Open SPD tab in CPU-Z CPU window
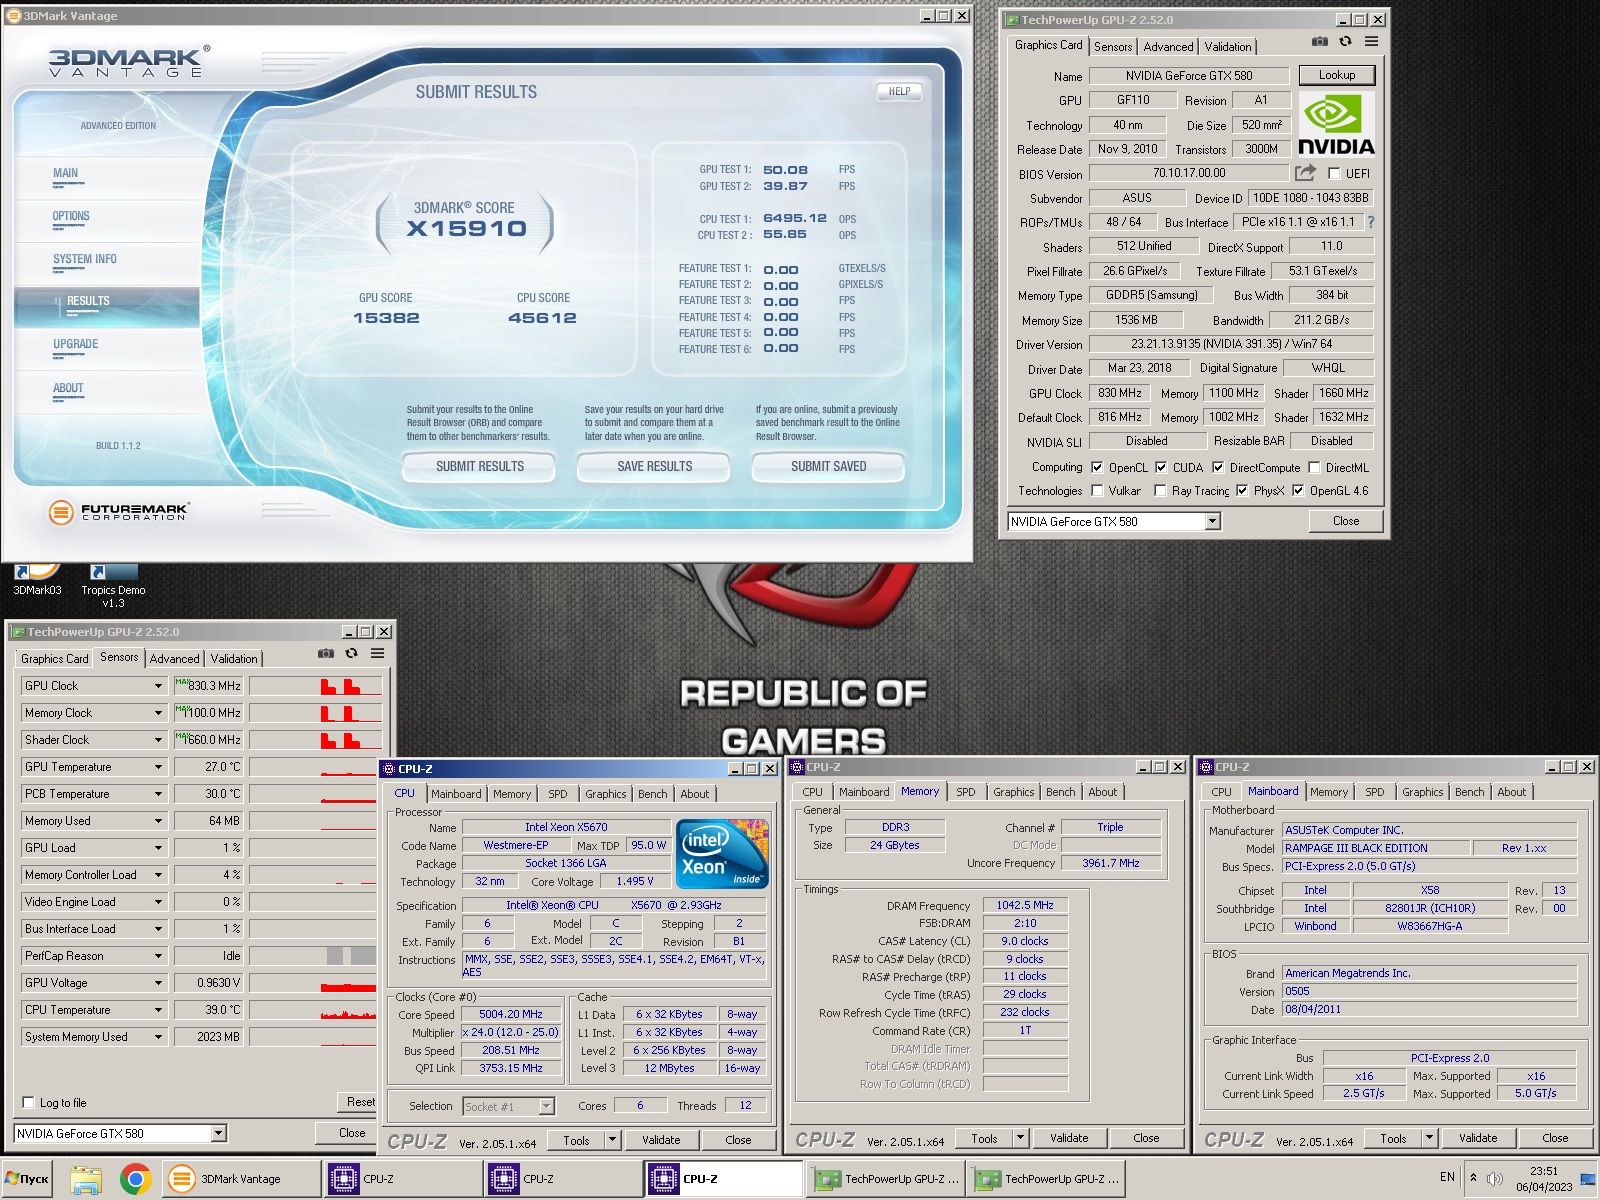The image size is (1600, 1200). tap(558, 794)
